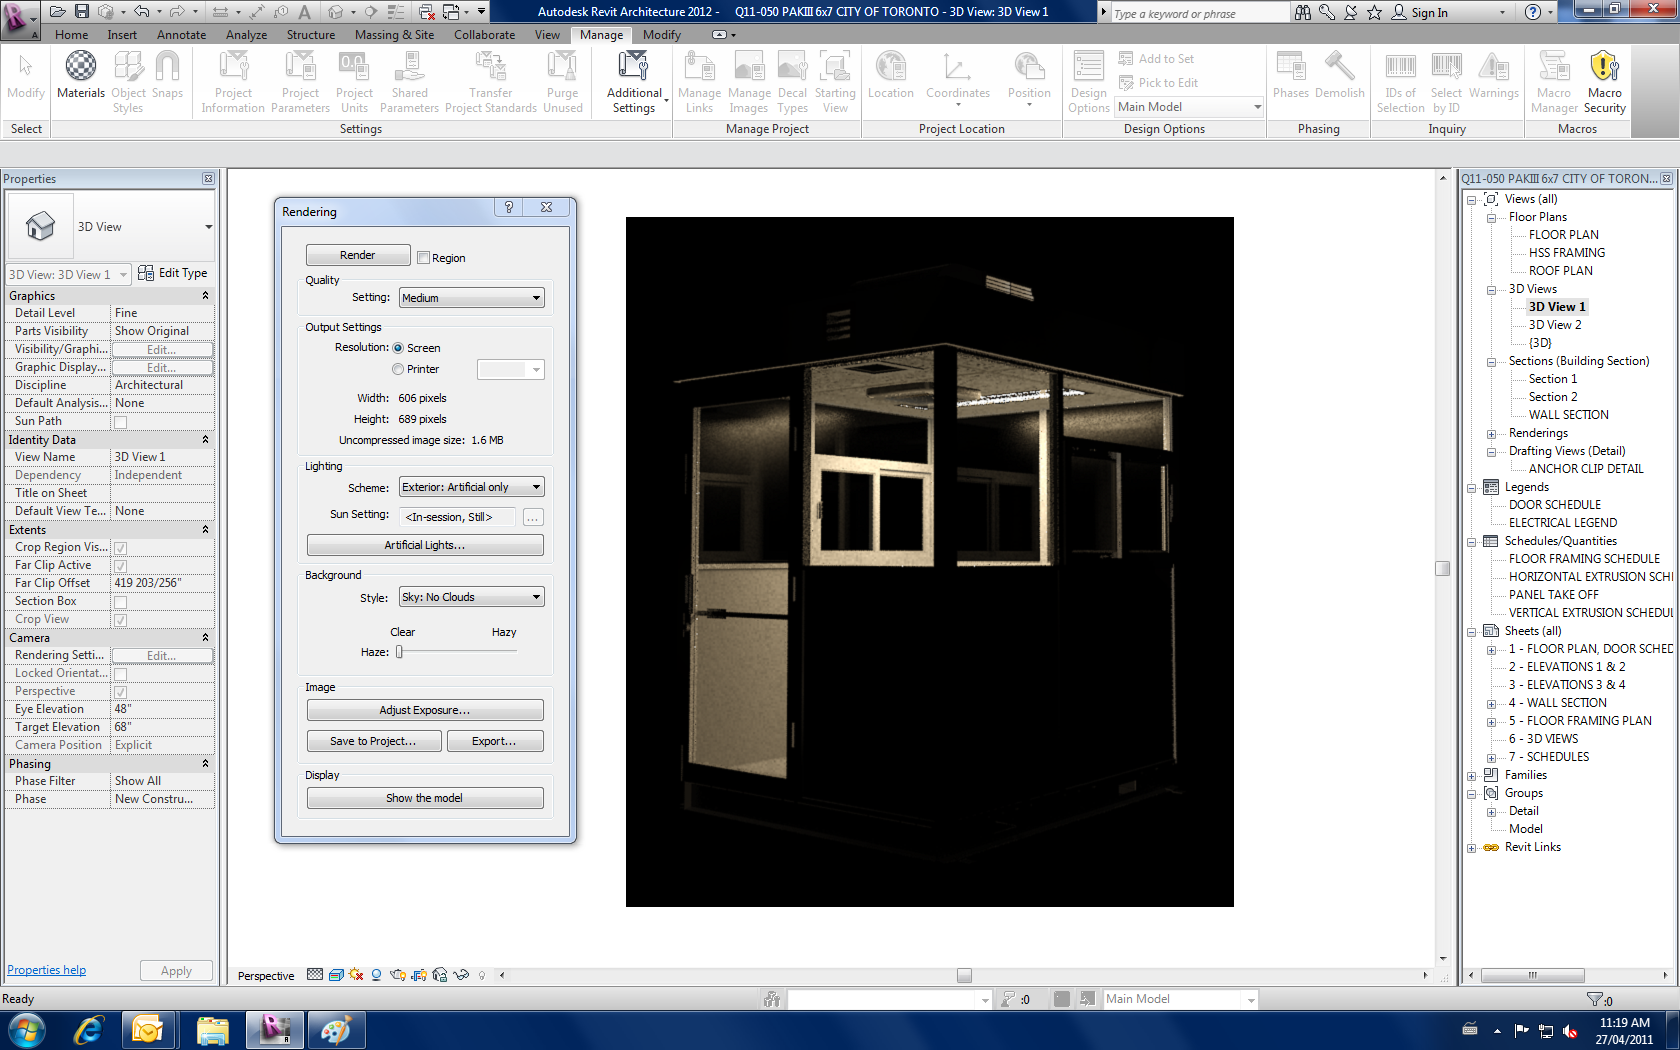Select the Printer resolution radio button

tap(398, 369)
